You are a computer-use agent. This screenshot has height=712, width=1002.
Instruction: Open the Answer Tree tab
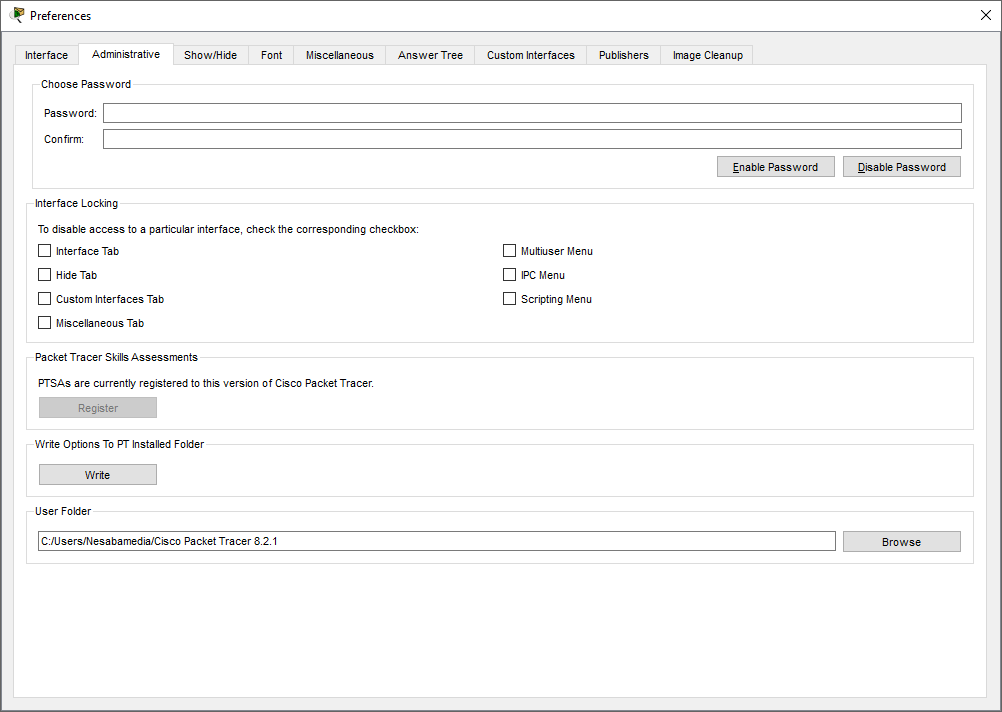click(430, 55)
